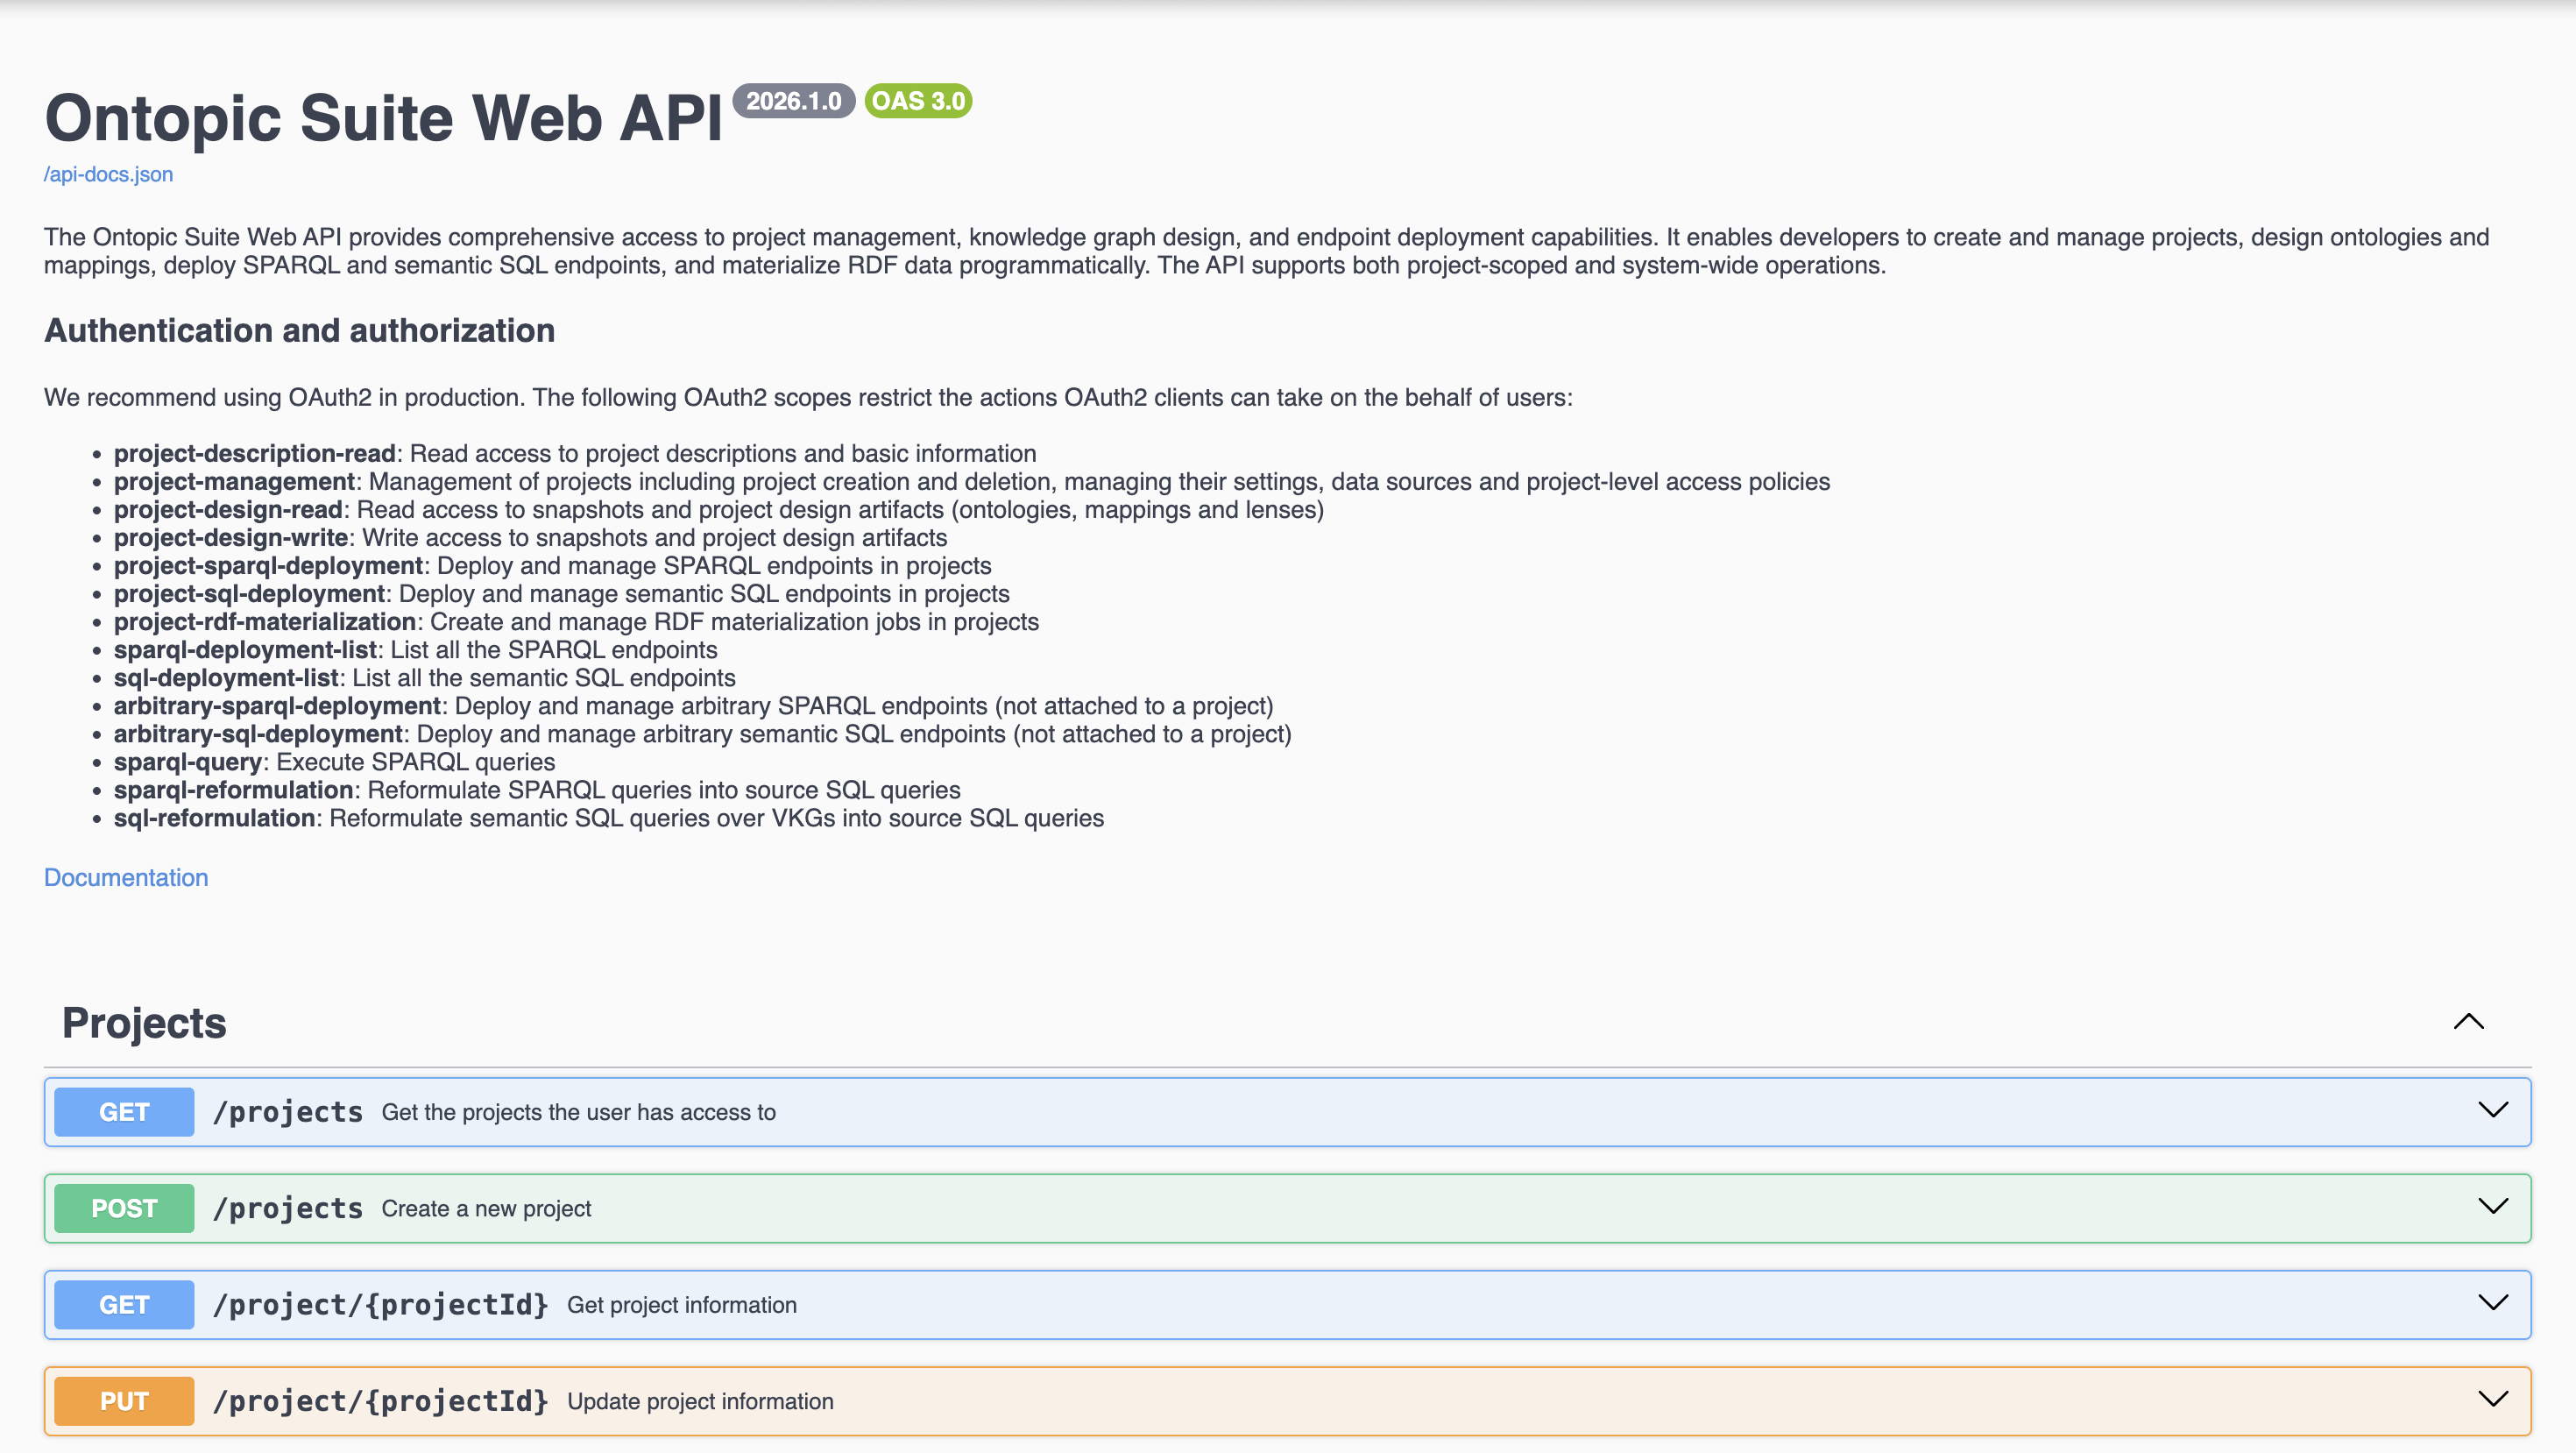
Task: Expand PUT /project/{projectId} row chevron
Action: pyautogui.click(x=2492, y=1399)
